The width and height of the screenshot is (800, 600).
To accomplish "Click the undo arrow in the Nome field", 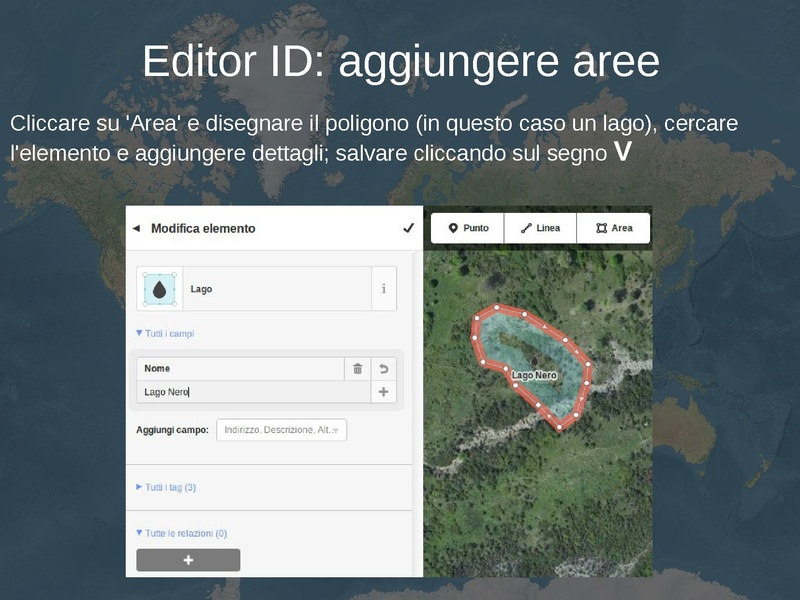I will tap(383, 368).
